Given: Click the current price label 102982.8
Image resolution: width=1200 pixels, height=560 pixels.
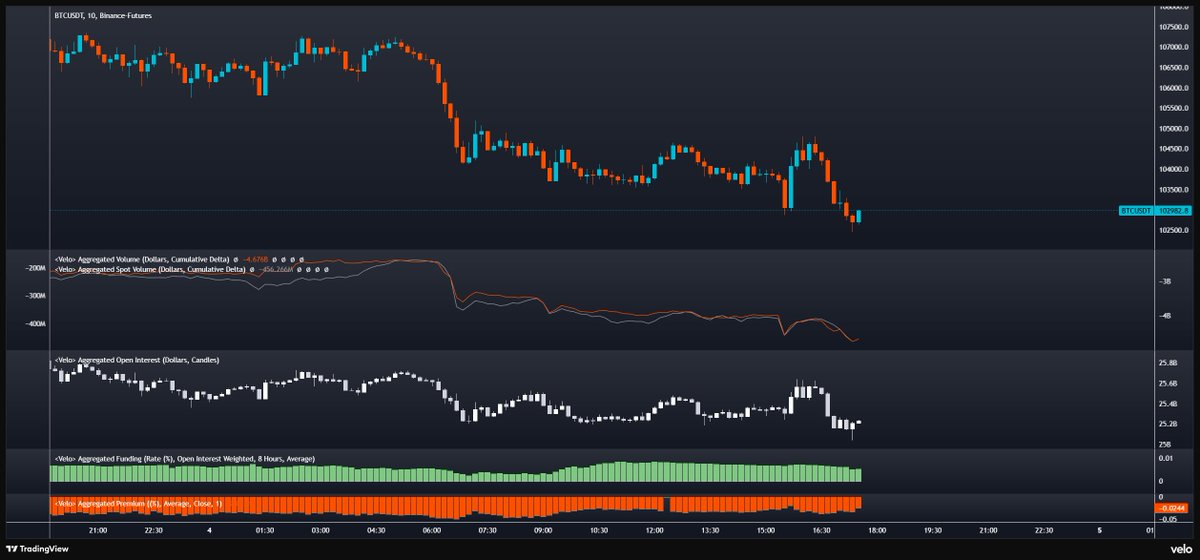Looking at the screenshot, I should click(x=1172, y=211).
